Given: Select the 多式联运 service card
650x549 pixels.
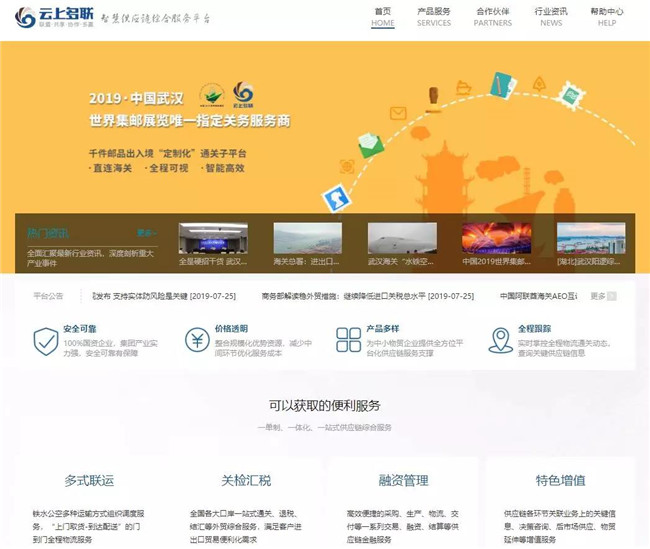Looking at the screenshot, I should [89, 480].
